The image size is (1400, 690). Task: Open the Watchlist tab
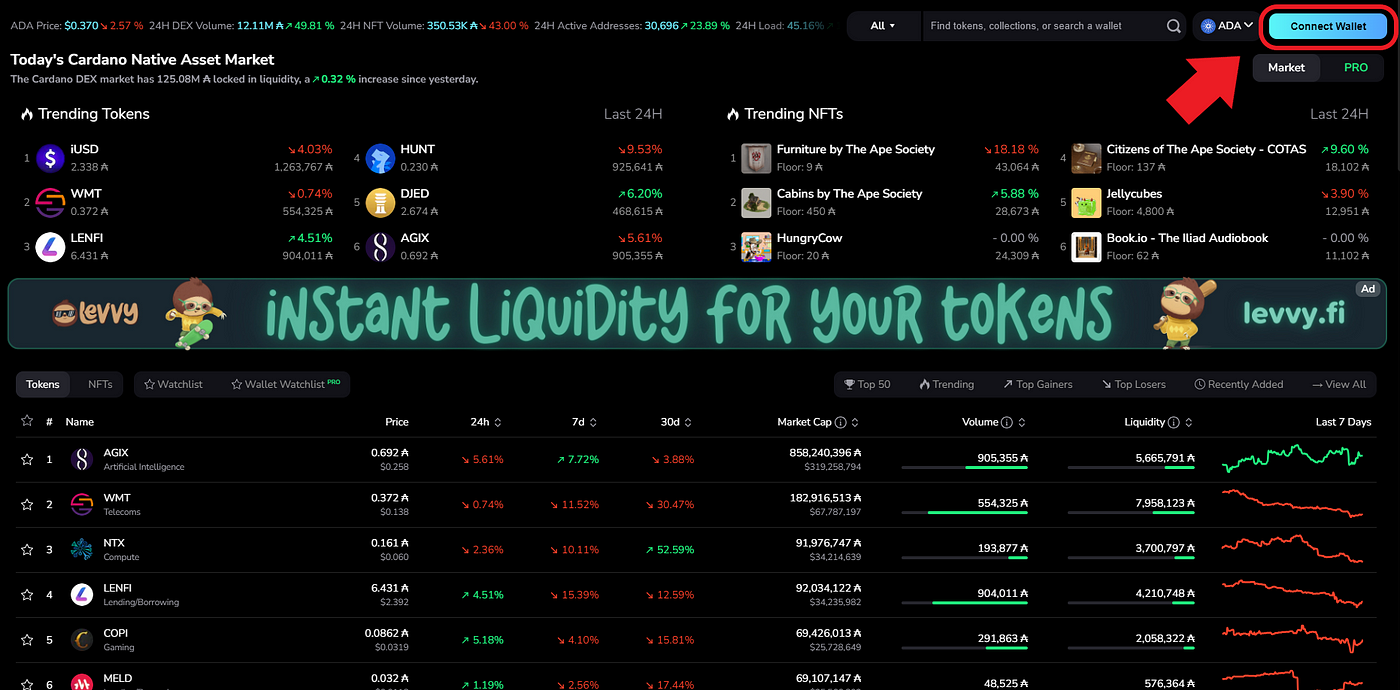(174, 384)
